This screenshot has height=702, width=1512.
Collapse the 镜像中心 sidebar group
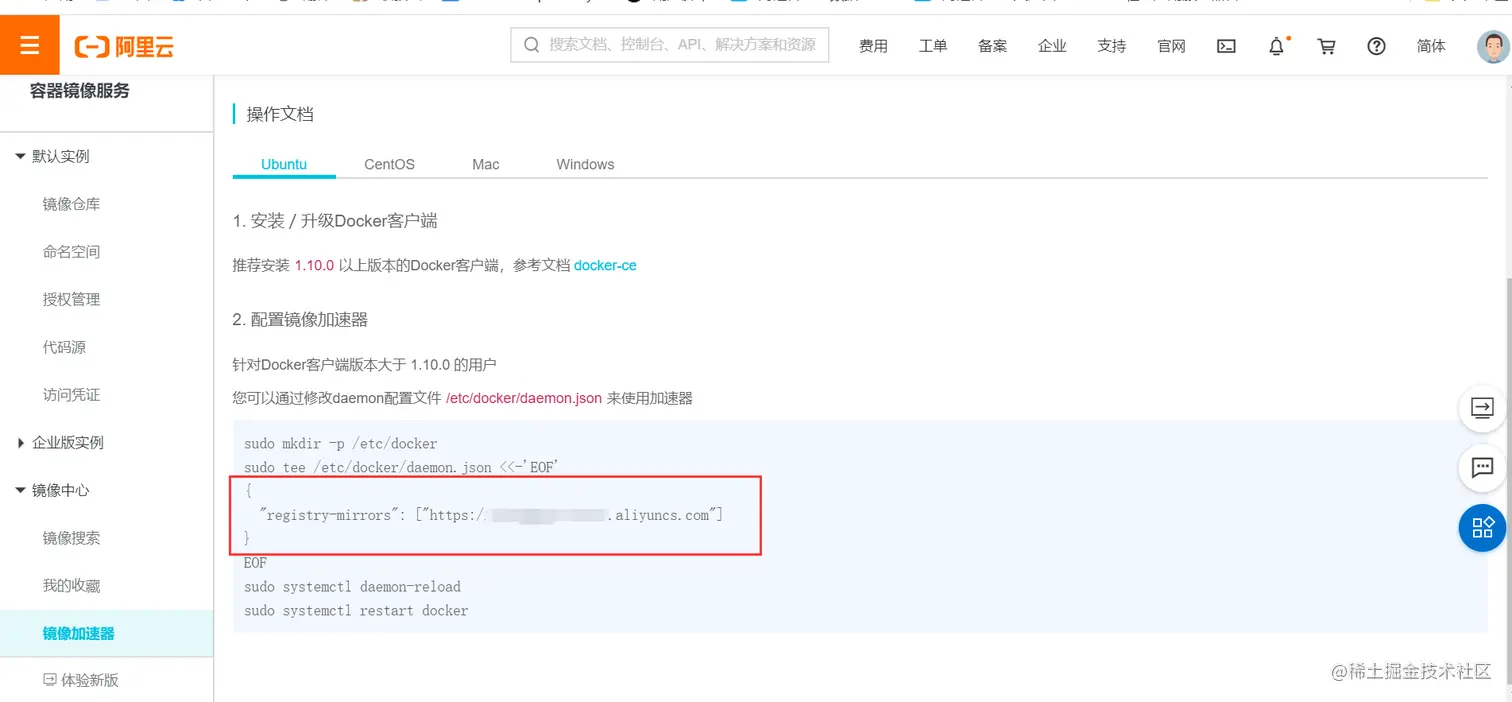tap(52, 490)
